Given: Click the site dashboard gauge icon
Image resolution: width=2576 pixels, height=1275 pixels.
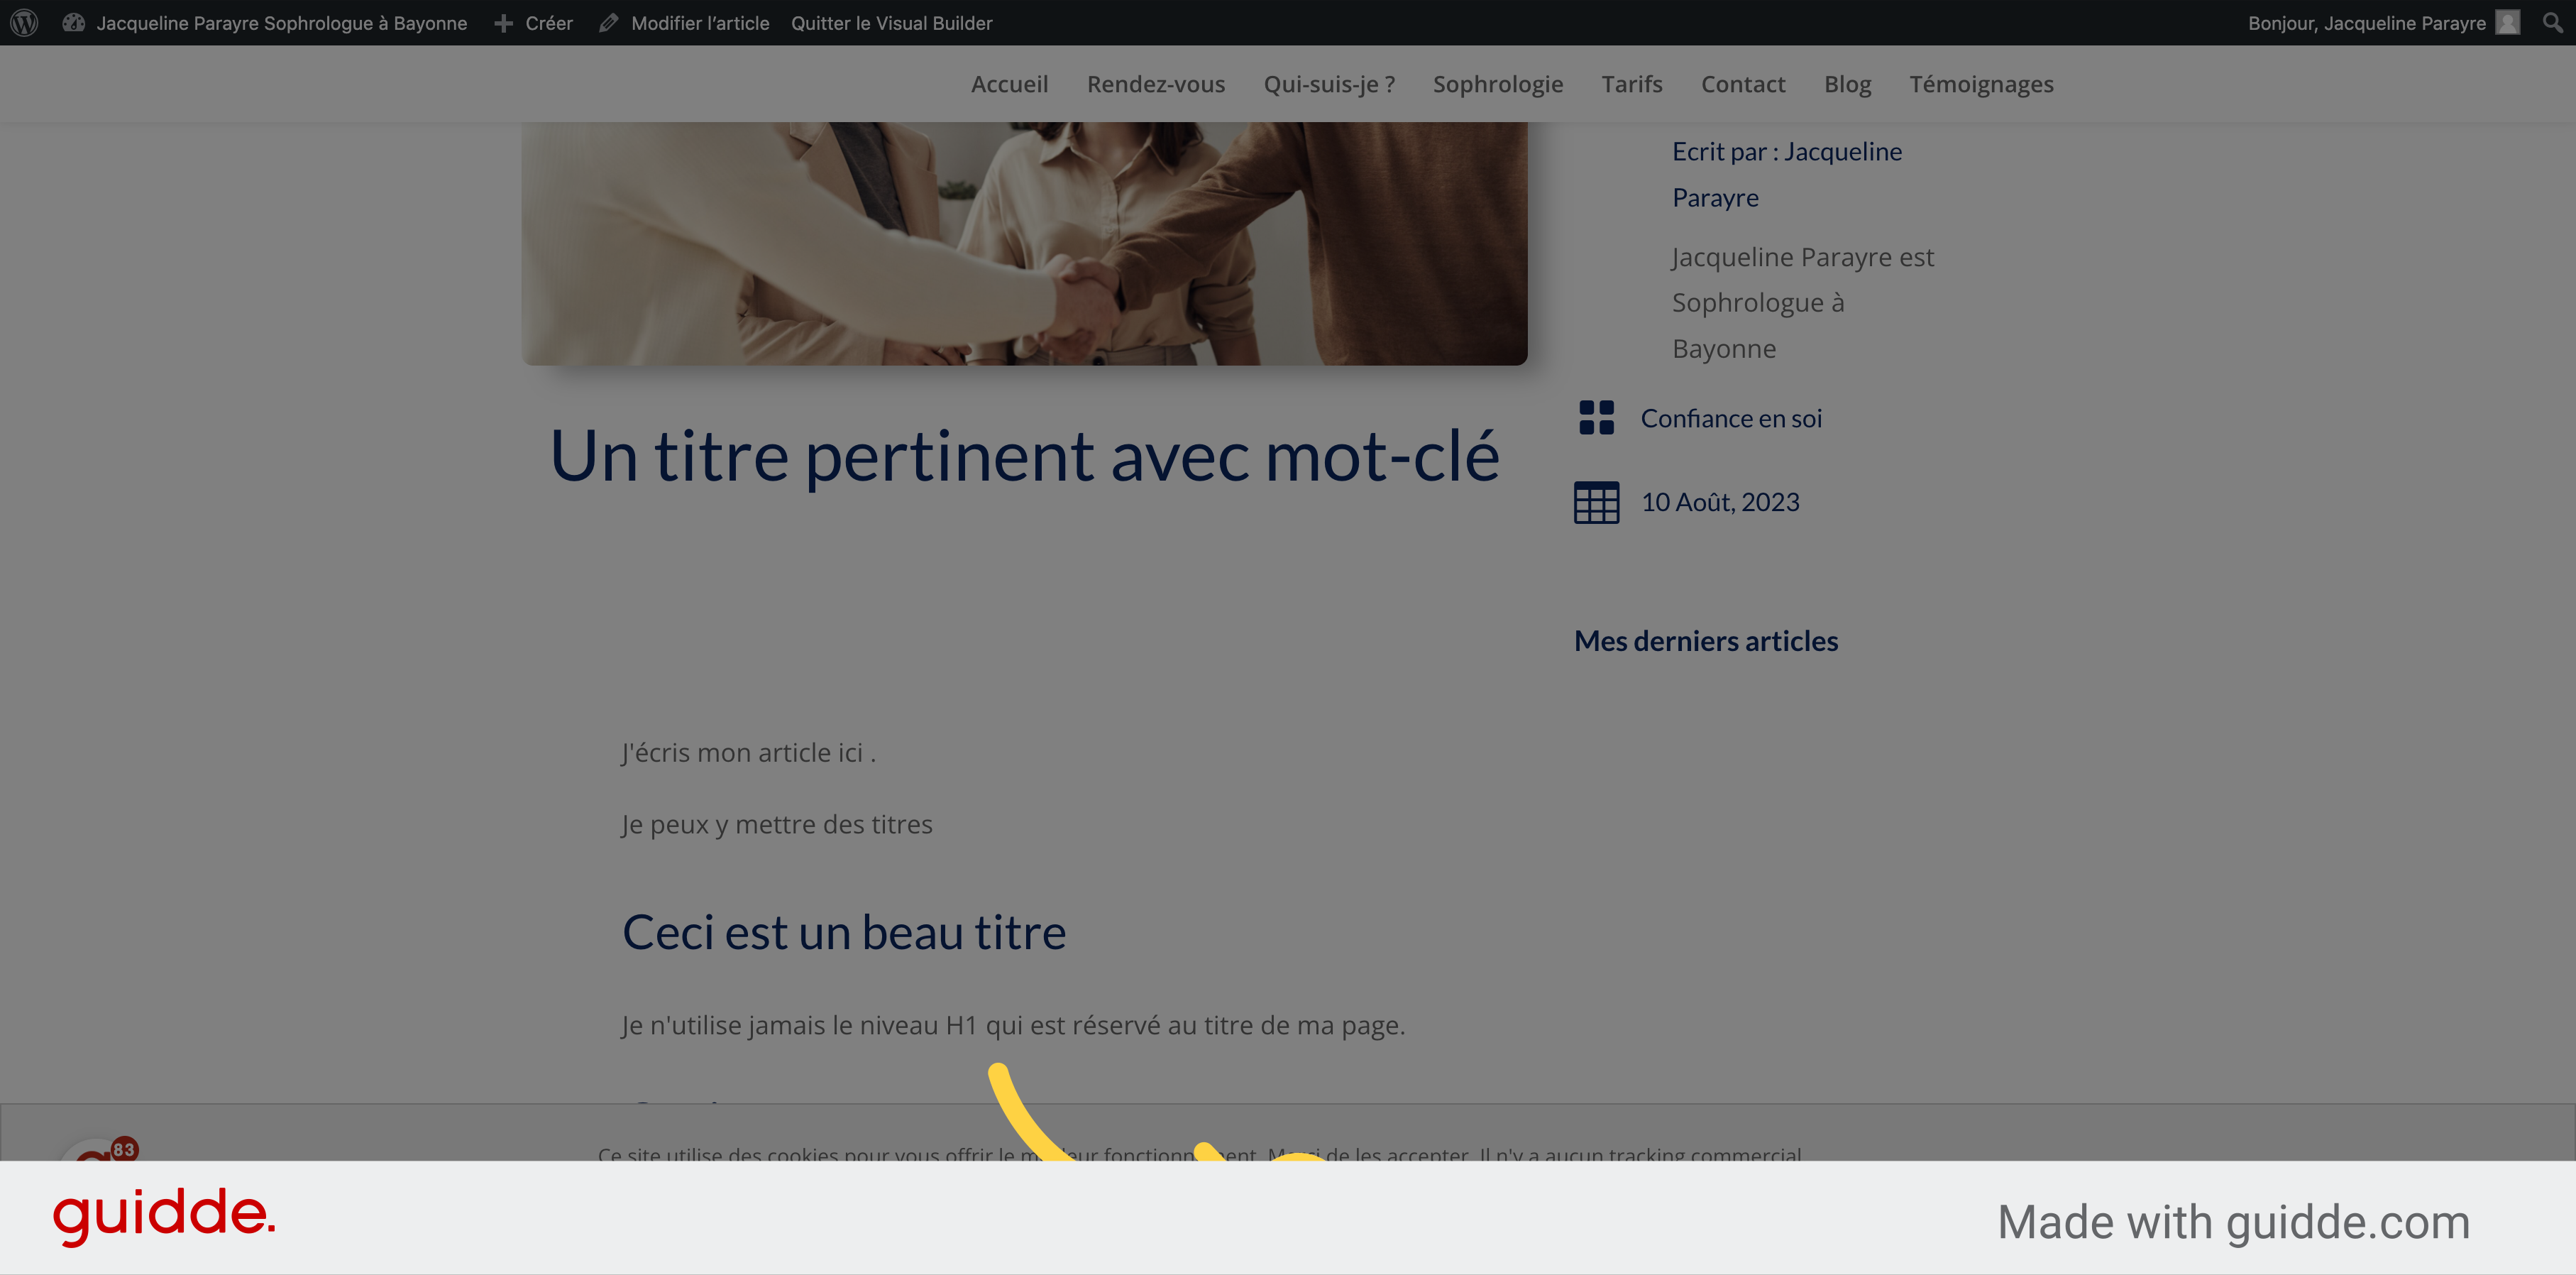Looking at the screenshot, I should pyautogui.click(x=73, y=22).
